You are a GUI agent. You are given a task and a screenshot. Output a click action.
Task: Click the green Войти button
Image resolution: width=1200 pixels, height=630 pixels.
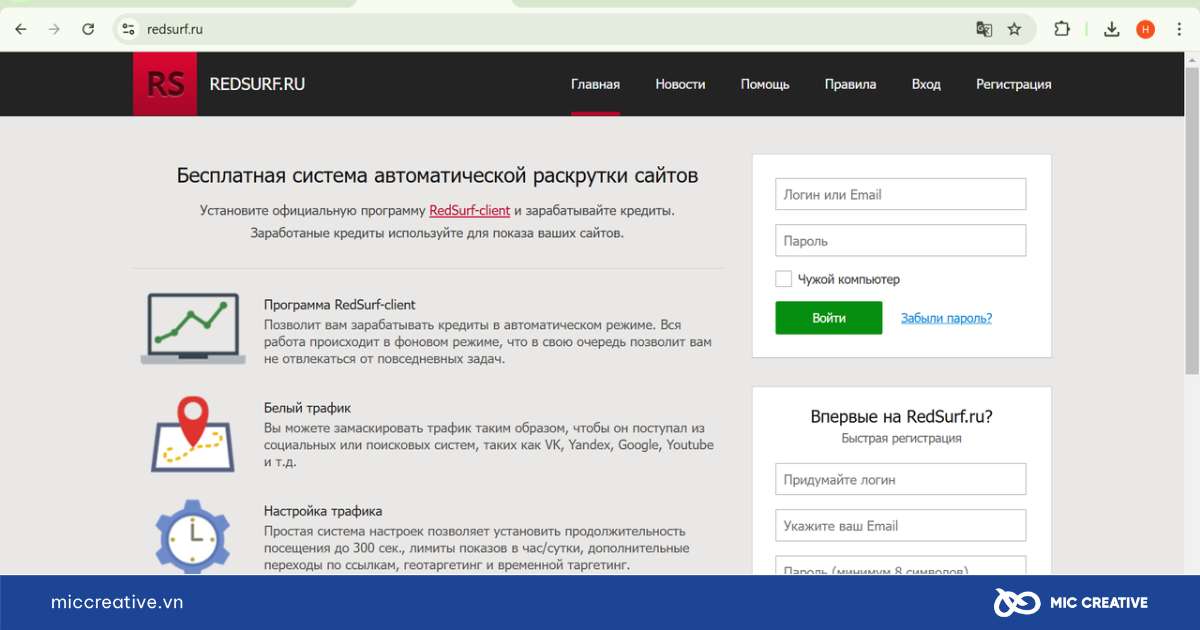pos(828,318)
